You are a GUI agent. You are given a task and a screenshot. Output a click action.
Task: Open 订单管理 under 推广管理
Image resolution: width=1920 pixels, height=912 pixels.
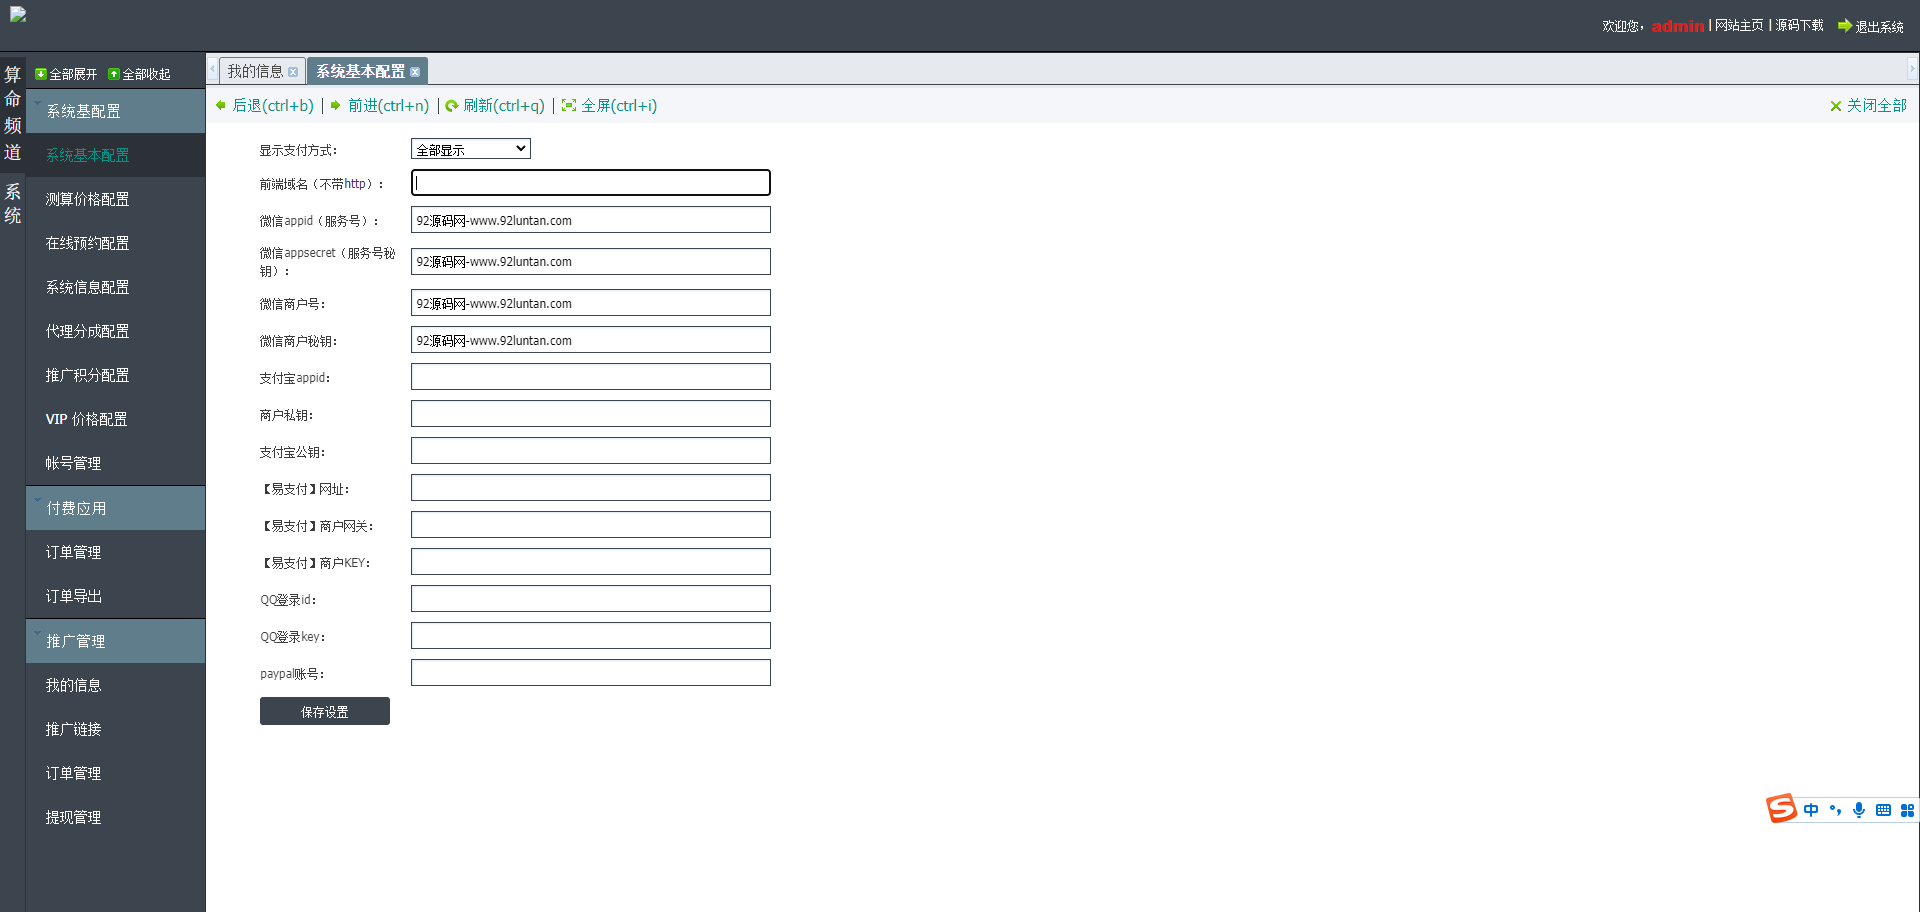click(x=116, y=773)
